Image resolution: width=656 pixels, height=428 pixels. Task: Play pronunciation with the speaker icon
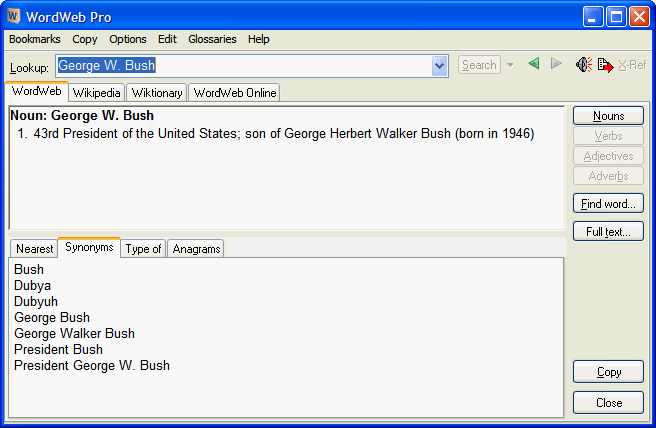tap(584, 64)
